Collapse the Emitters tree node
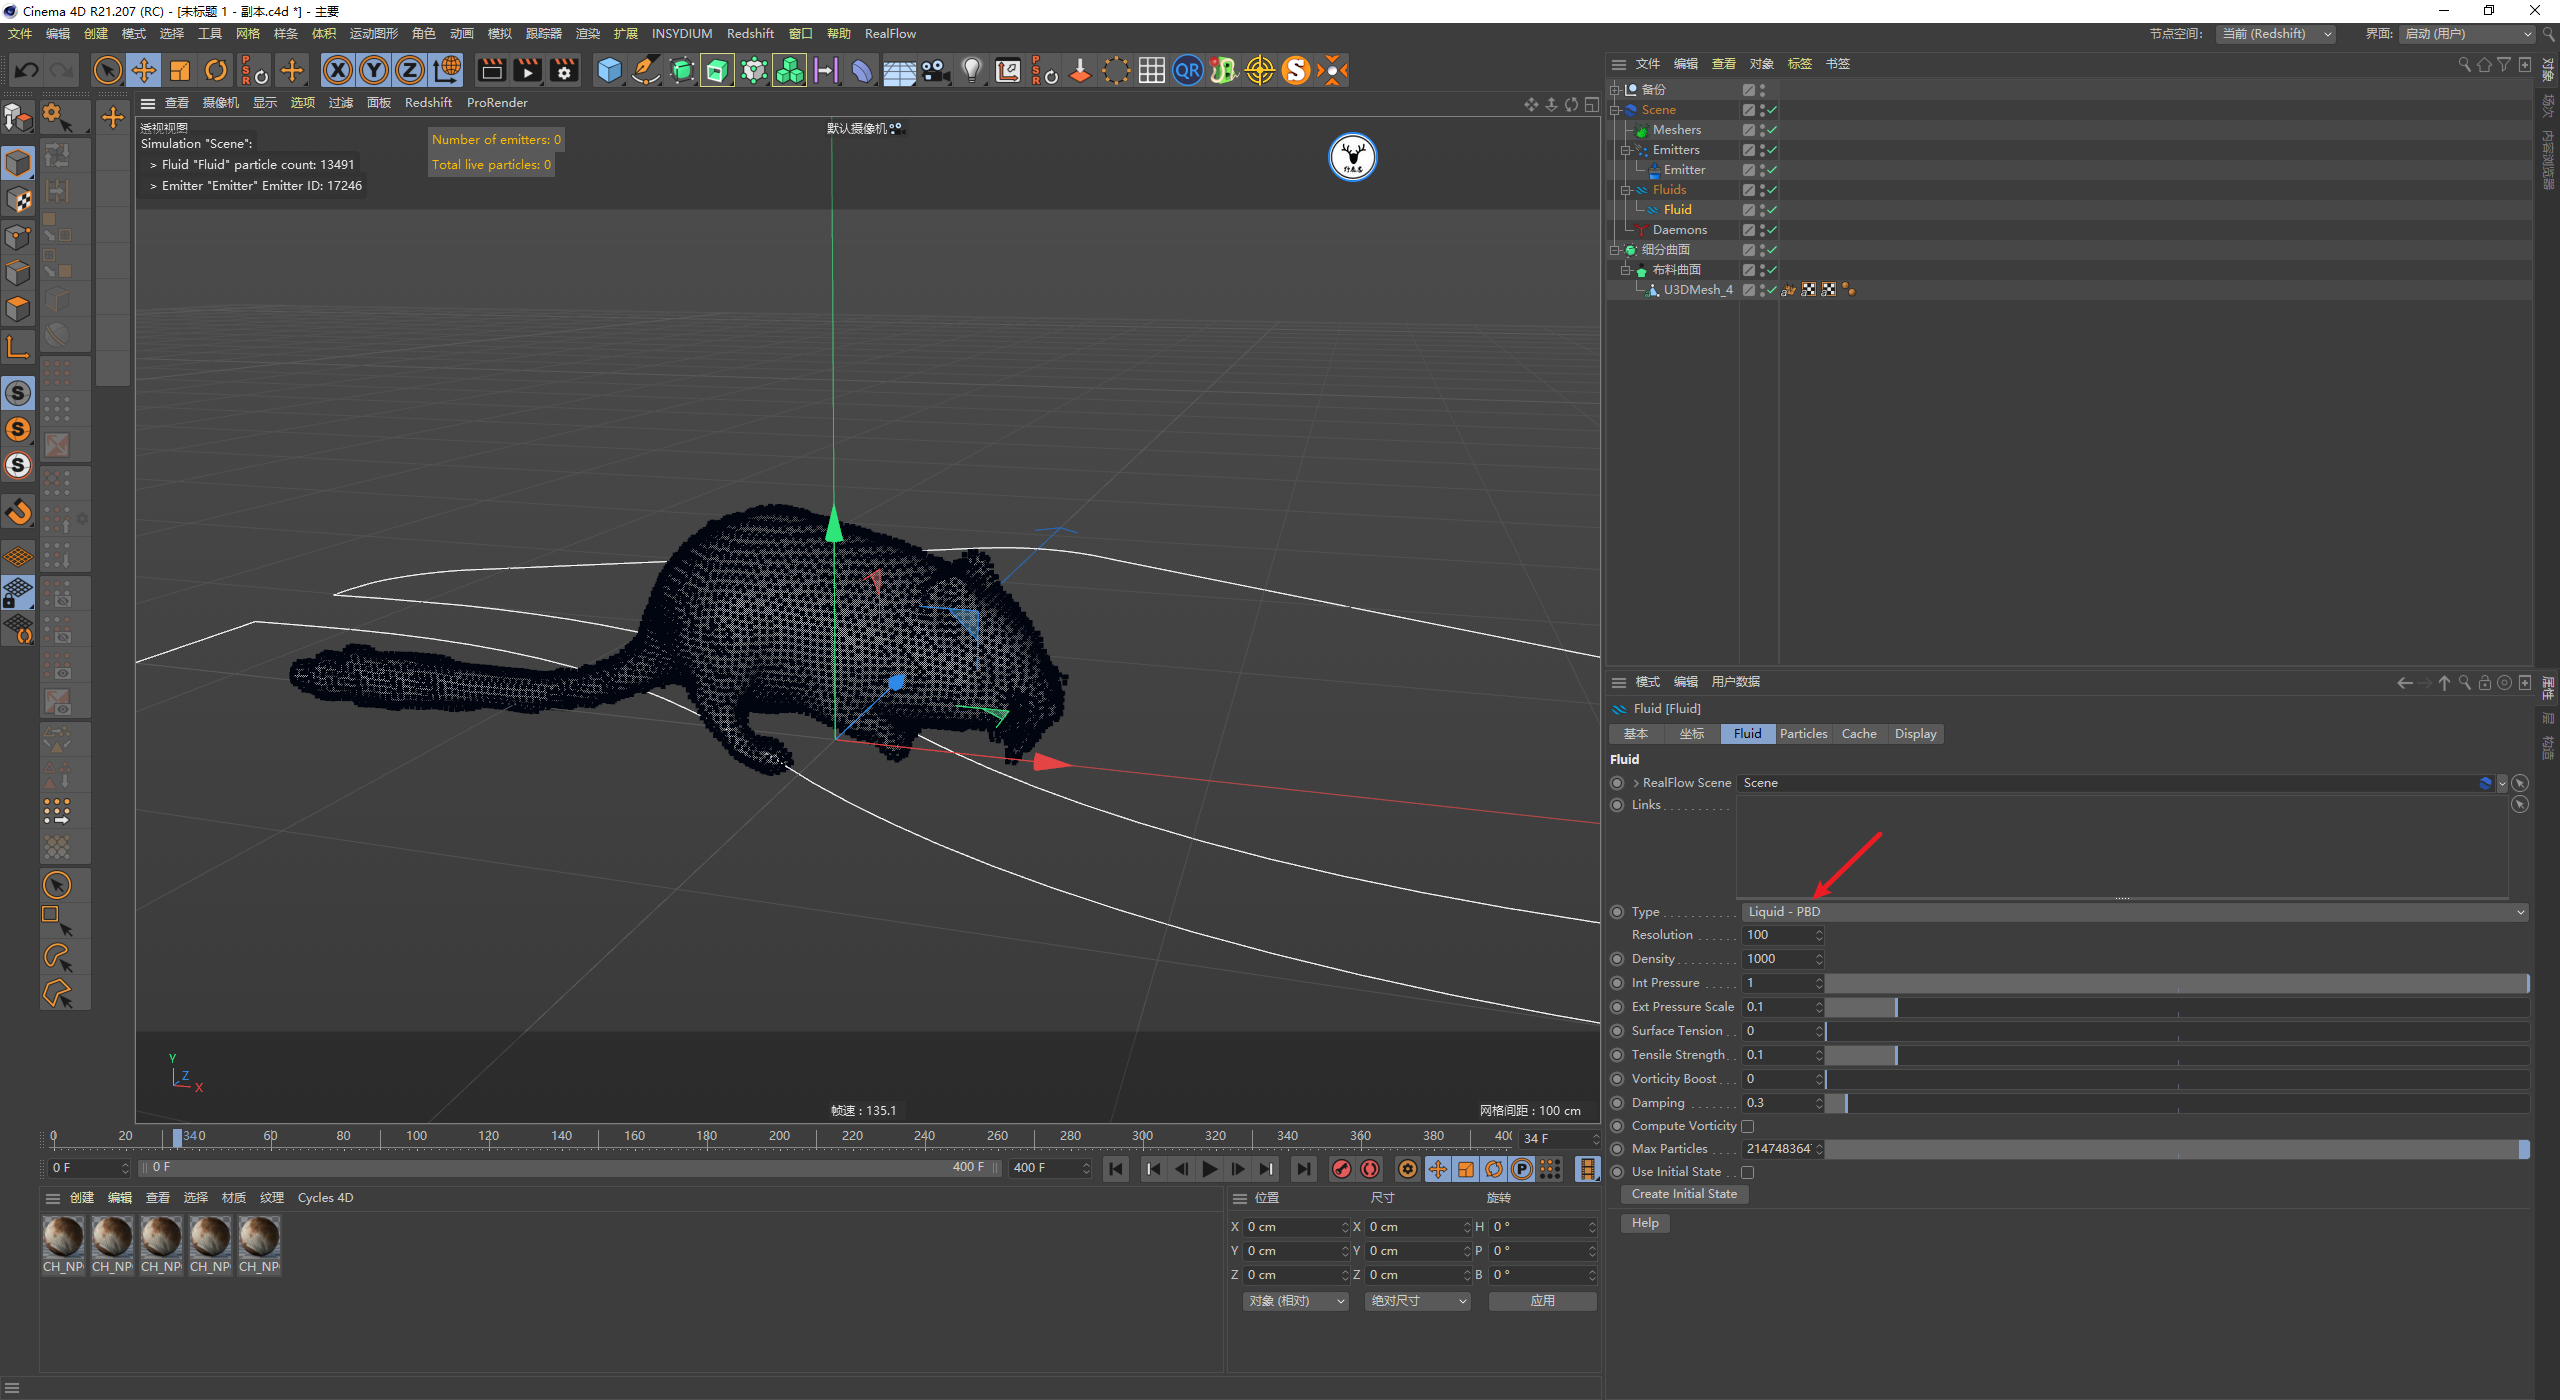This screenshot has width=2560, height=1400. 1626,150
